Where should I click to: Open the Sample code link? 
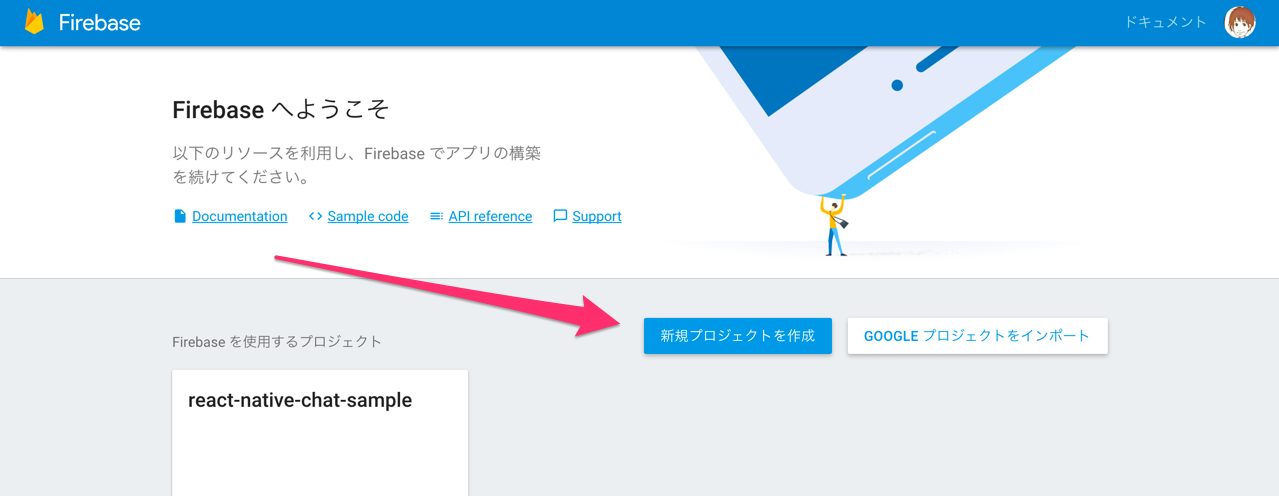368,216
